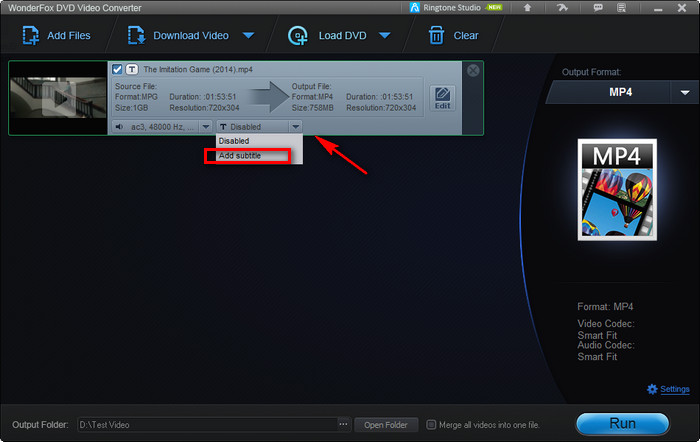Open Ringtone Studio

click(456, 8)
